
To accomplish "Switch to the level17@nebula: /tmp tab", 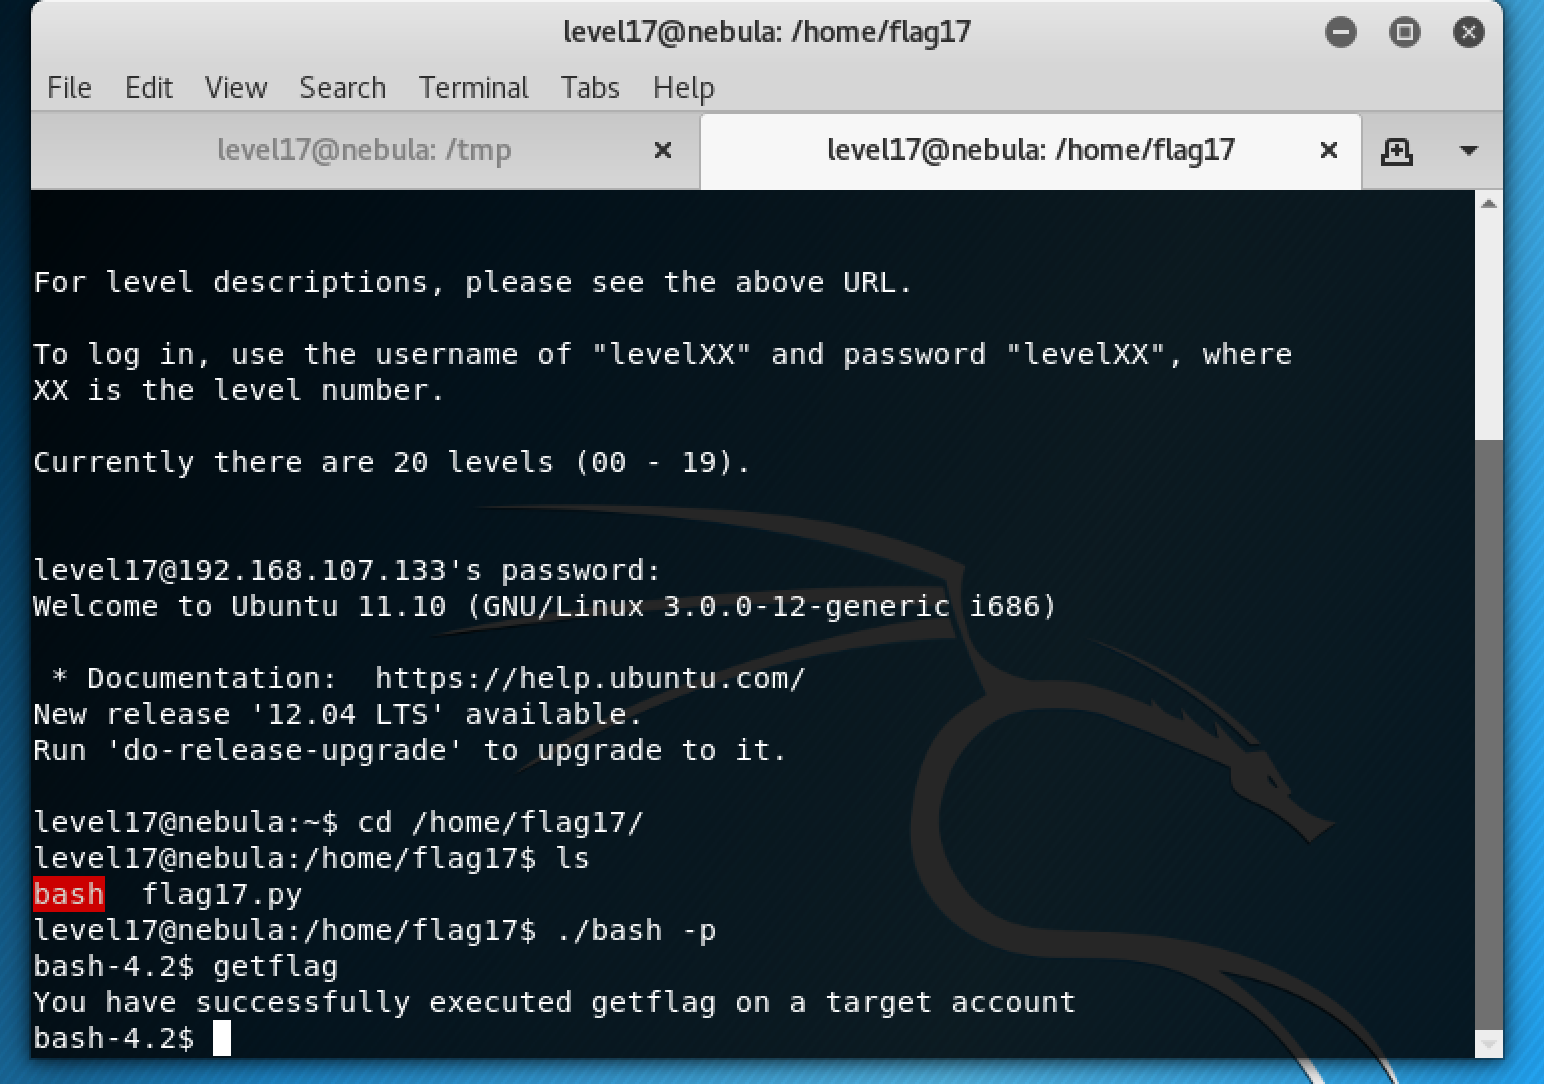I will click(x=363, y=150).
